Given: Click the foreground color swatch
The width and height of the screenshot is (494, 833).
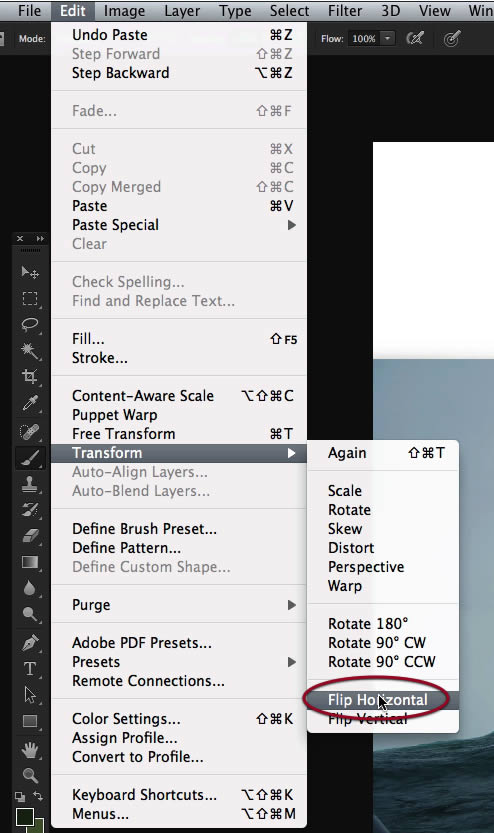Looking at the screenshot, I should (24, 817).
